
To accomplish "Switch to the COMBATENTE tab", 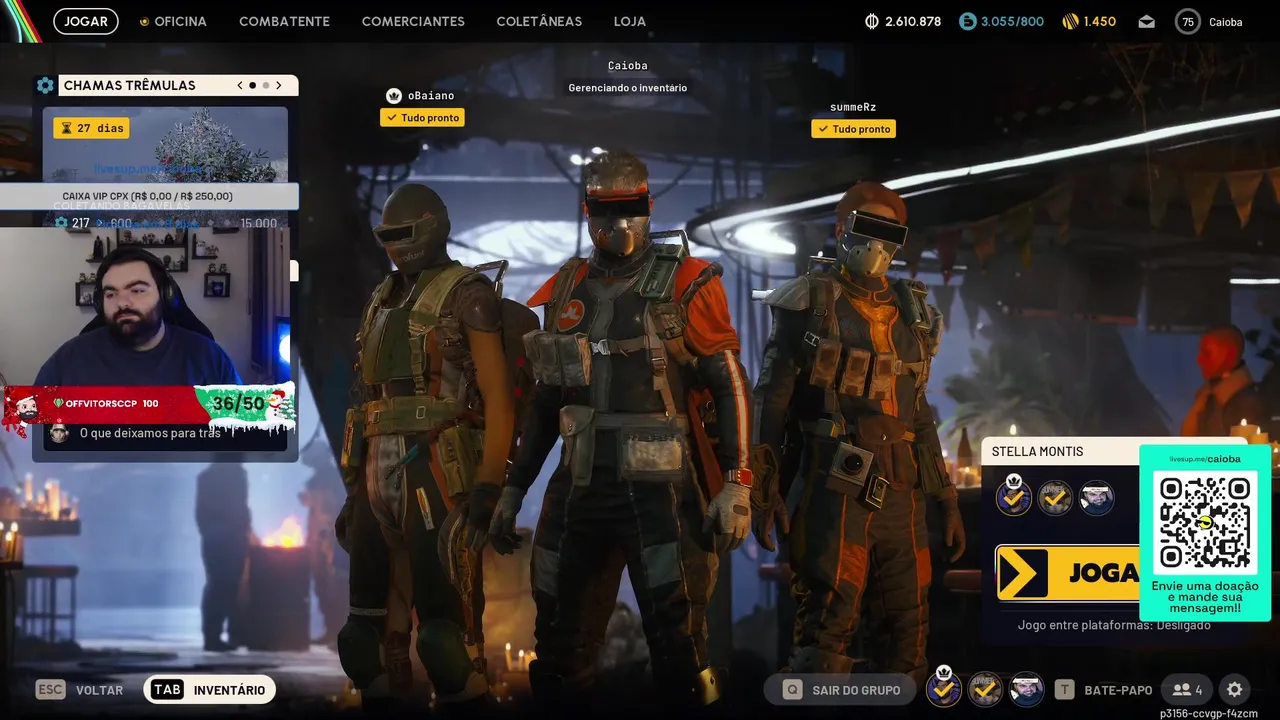I will tap(284, 21).
